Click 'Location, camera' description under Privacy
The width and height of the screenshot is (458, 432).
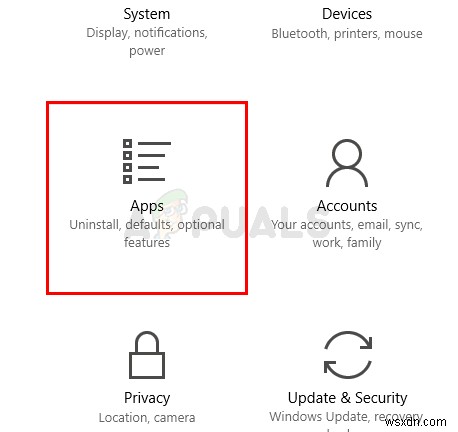click(147, 418)
